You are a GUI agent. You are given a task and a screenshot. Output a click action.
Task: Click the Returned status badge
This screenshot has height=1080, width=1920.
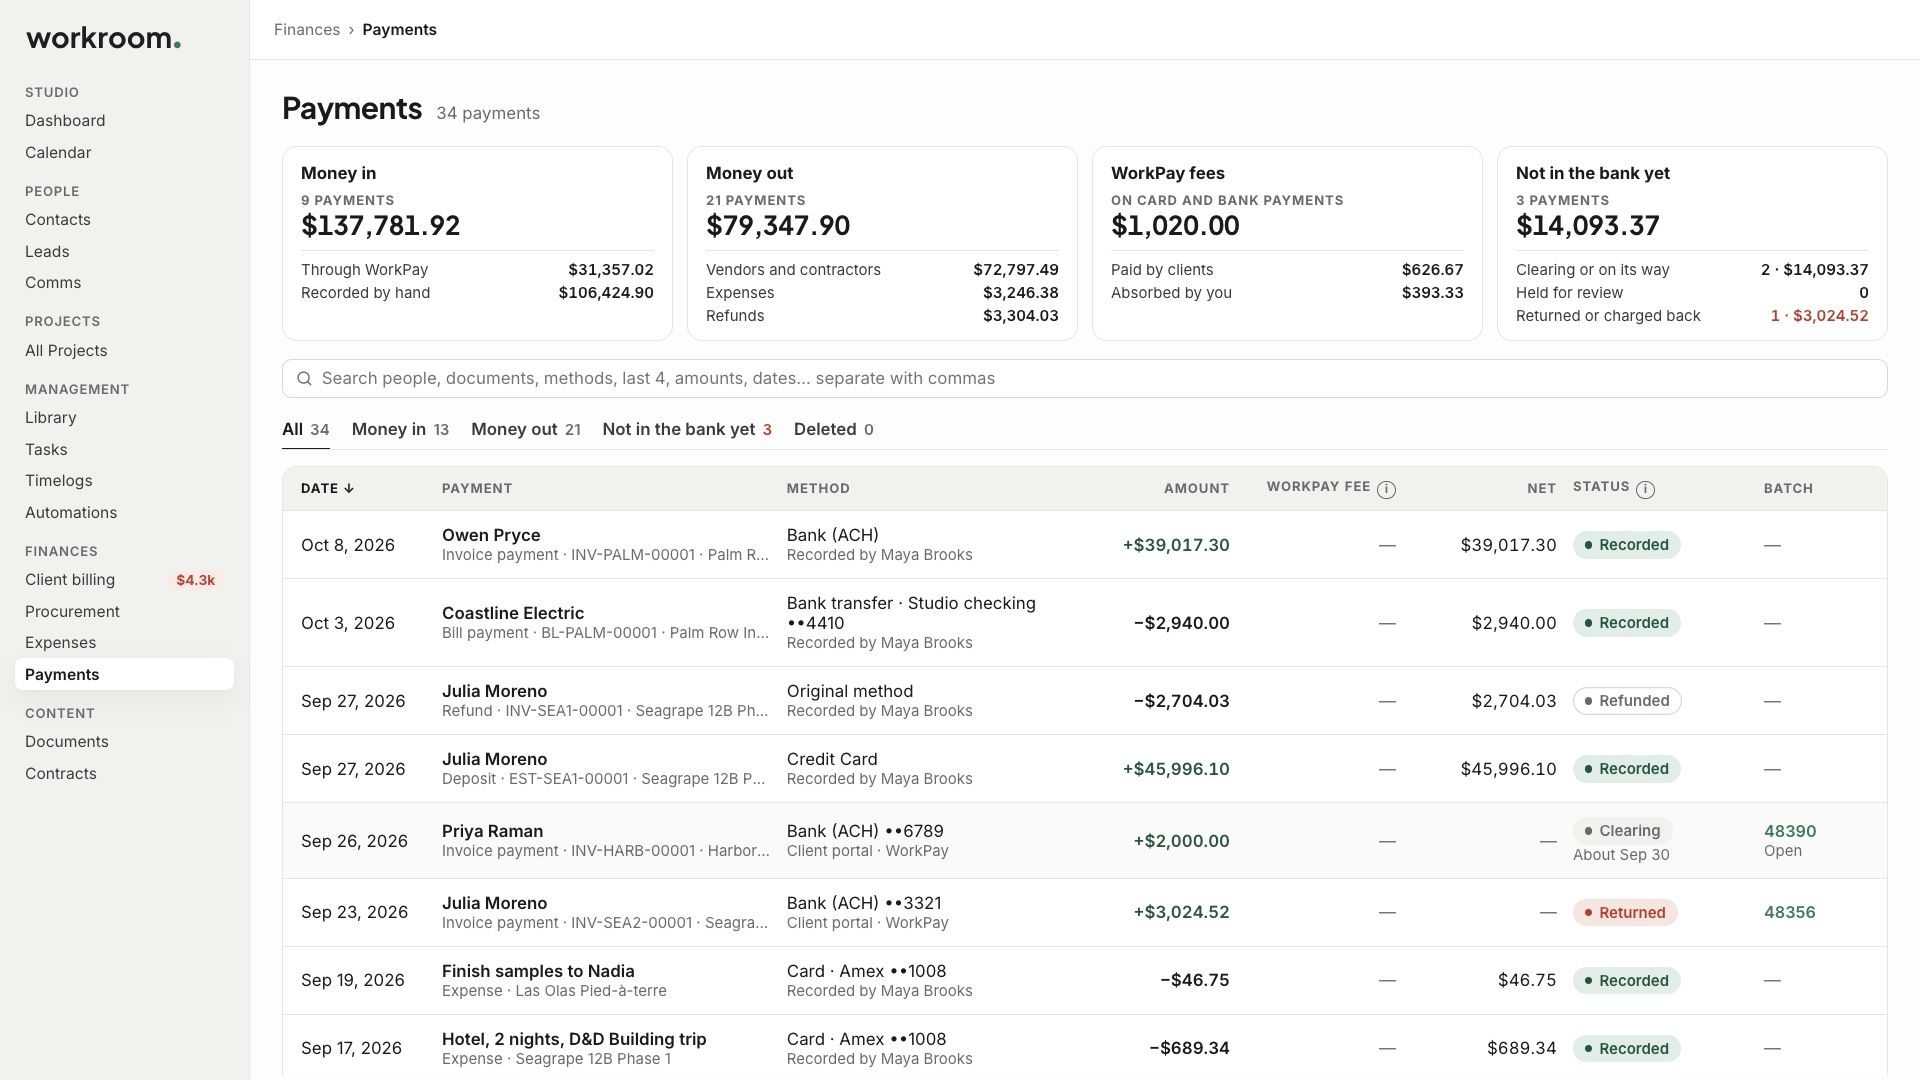coord(1625,912)
